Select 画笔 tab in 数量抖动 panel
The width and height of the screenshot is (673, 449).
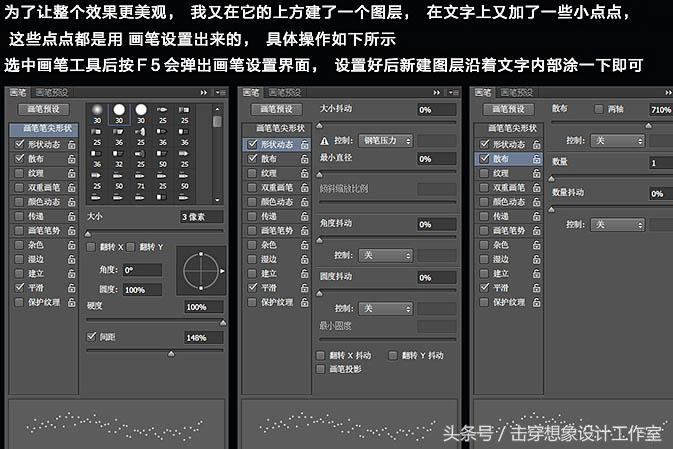pyautogui.click(x=483, y=92)
